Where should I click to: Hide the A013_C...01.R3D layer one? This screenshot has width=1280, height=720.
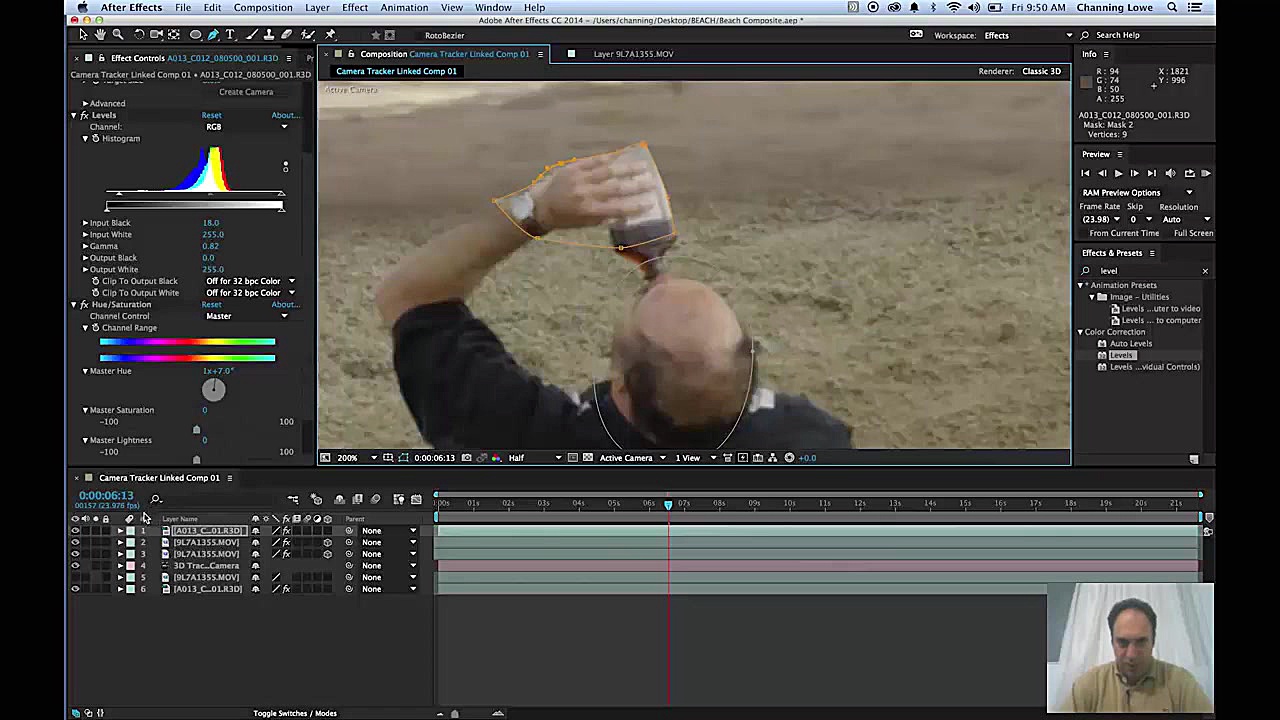coord(75,530)
